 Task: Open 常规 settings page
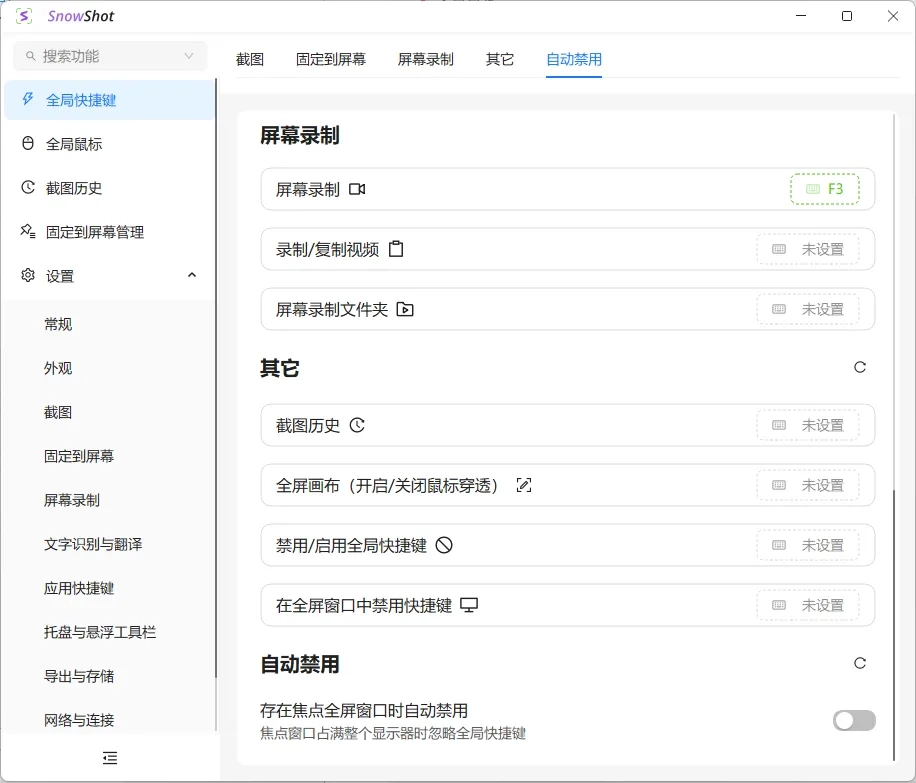point(110,324)
